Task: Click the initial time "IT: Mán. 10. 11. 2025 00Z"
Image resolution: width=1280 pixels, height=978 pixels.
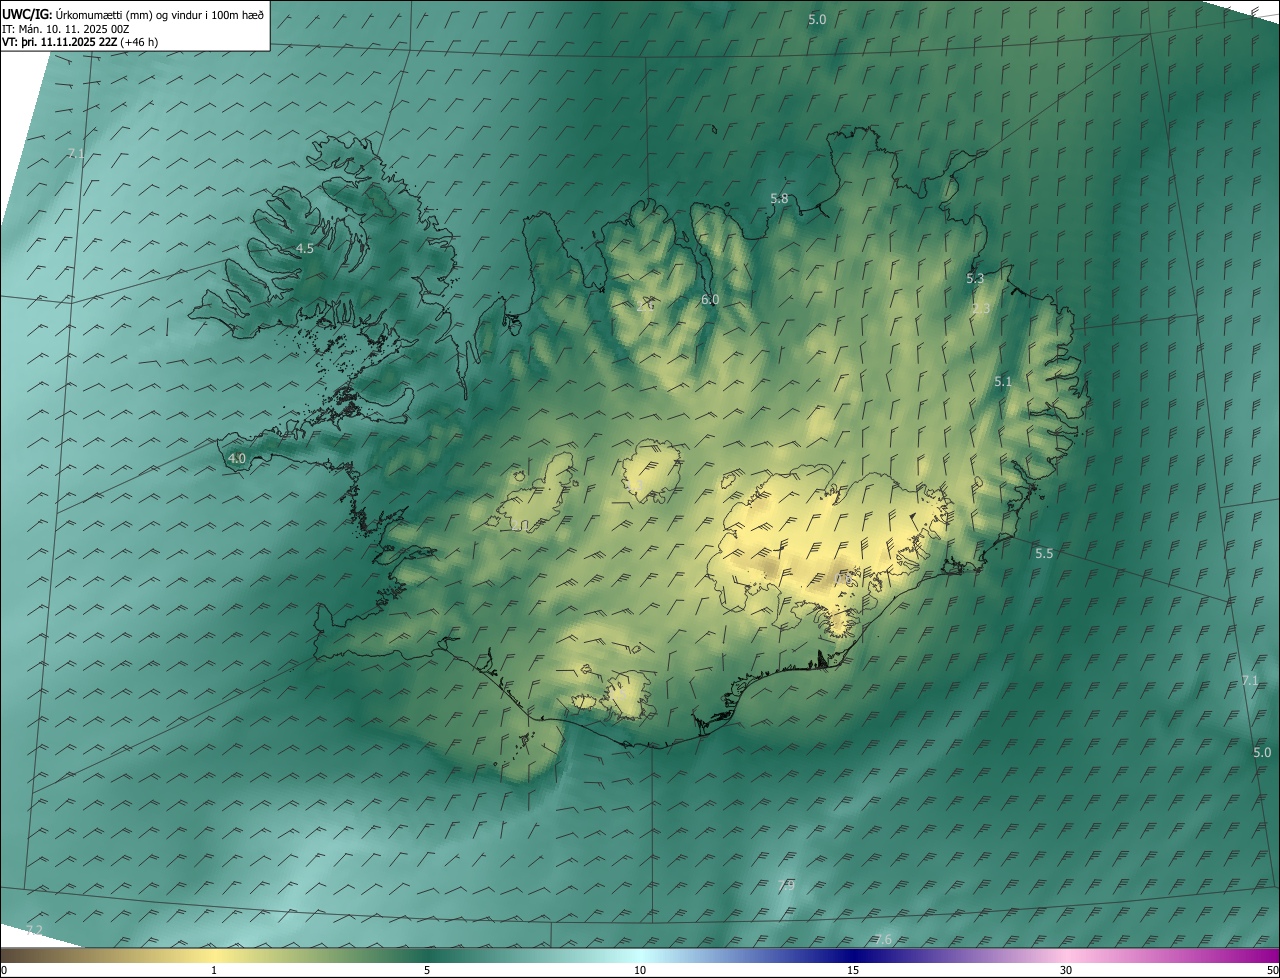Action: click(x=66, y=28)
